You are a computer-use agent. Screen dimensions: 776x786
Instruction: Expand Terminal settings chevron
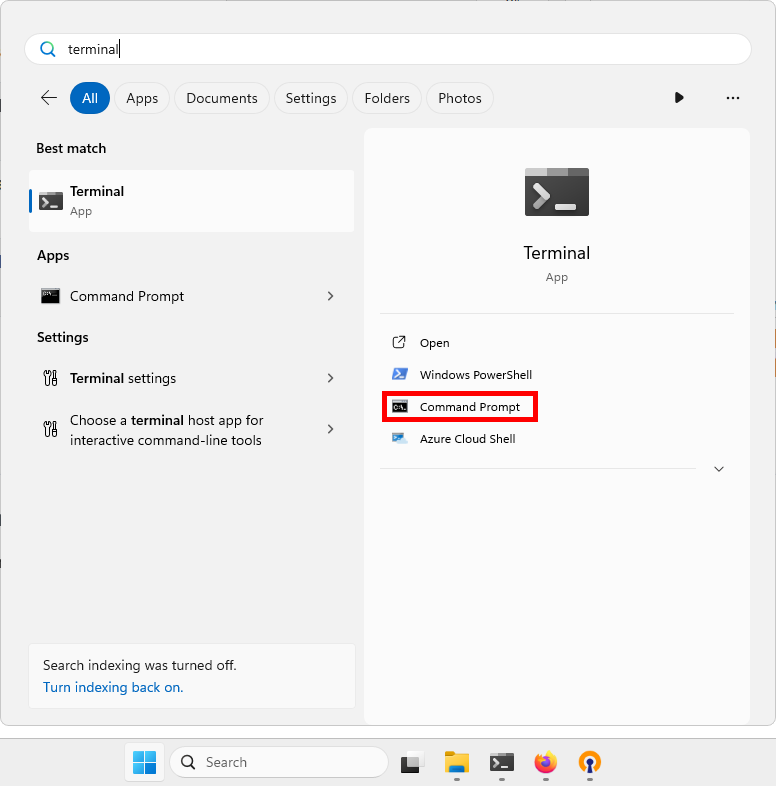coord(330,378)
